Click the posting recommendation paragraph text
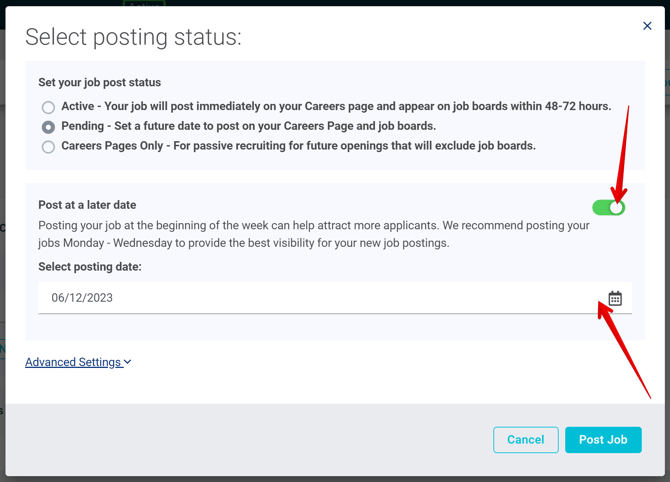Image resolution: width=670 pixels, height=482 pixels. 313,234
